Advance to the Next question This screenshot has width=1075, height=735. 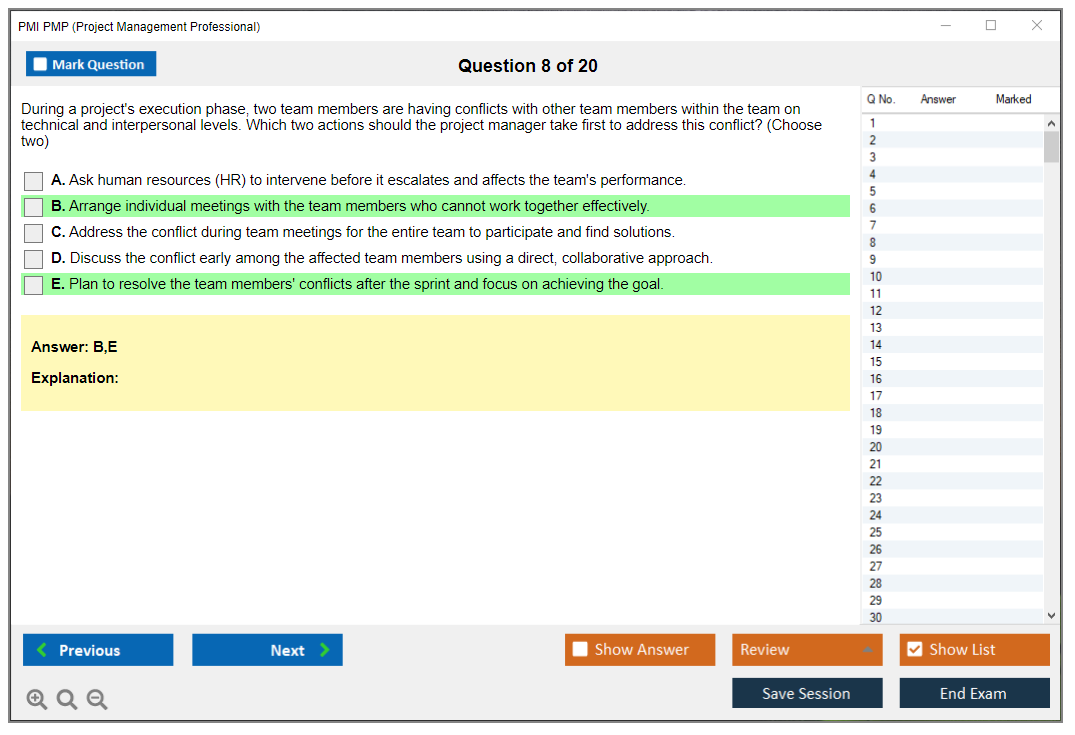tap(267, 650)
